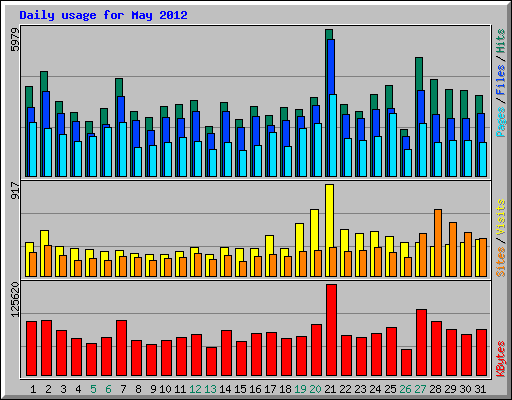Click the red KBytes bar for day 1
The height and width of the screenshot is (400, 512).
31,349
